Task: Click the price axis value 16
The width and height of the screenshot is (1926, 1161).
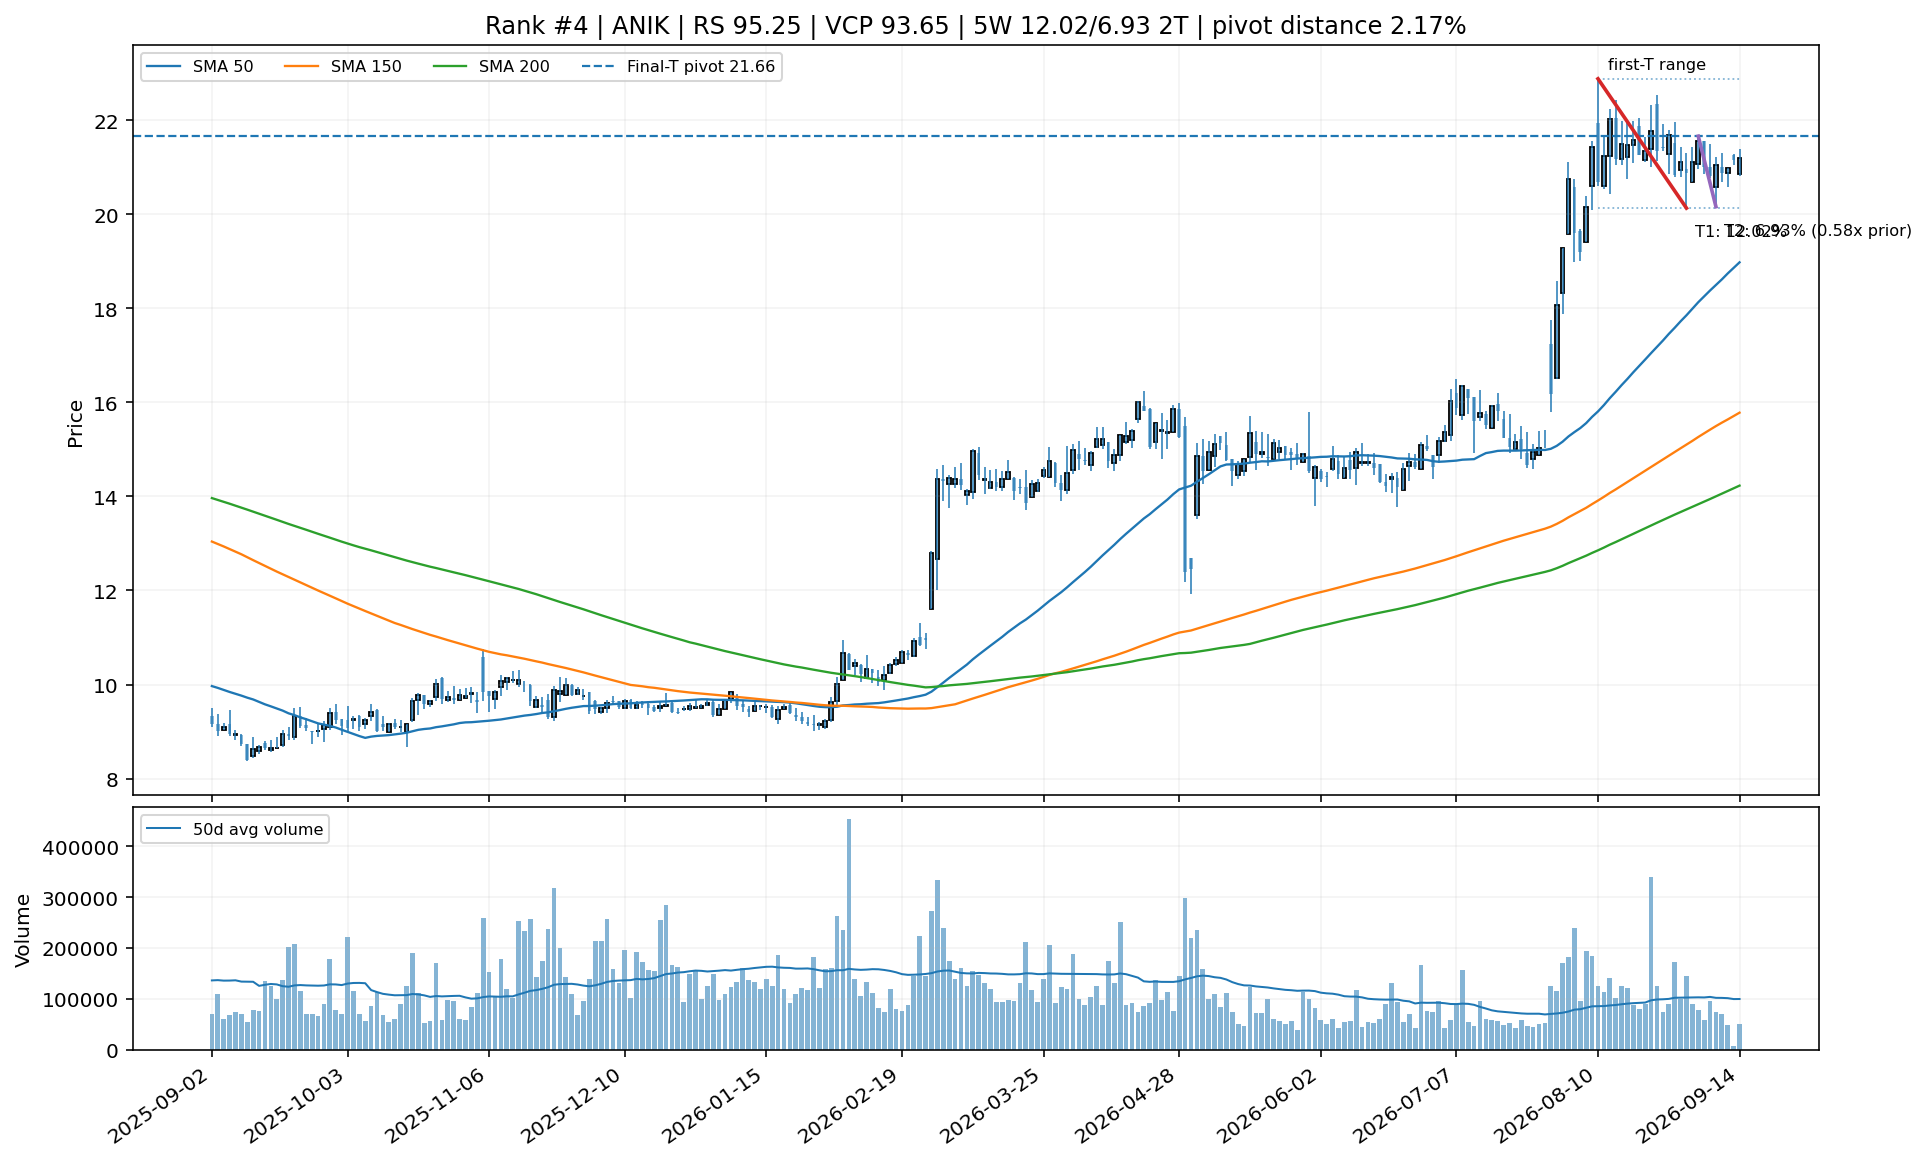Action: 106,404
